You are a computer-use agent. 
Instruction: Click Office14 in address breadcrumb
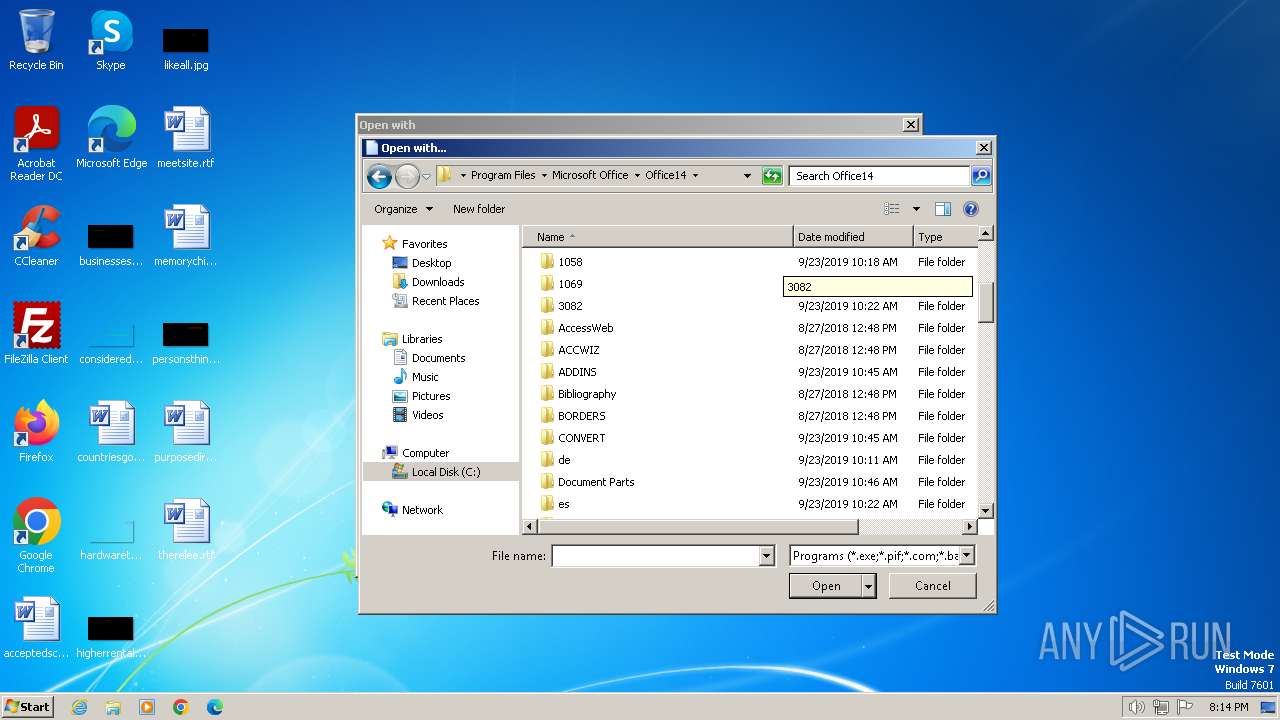click(x=666, y=175)
